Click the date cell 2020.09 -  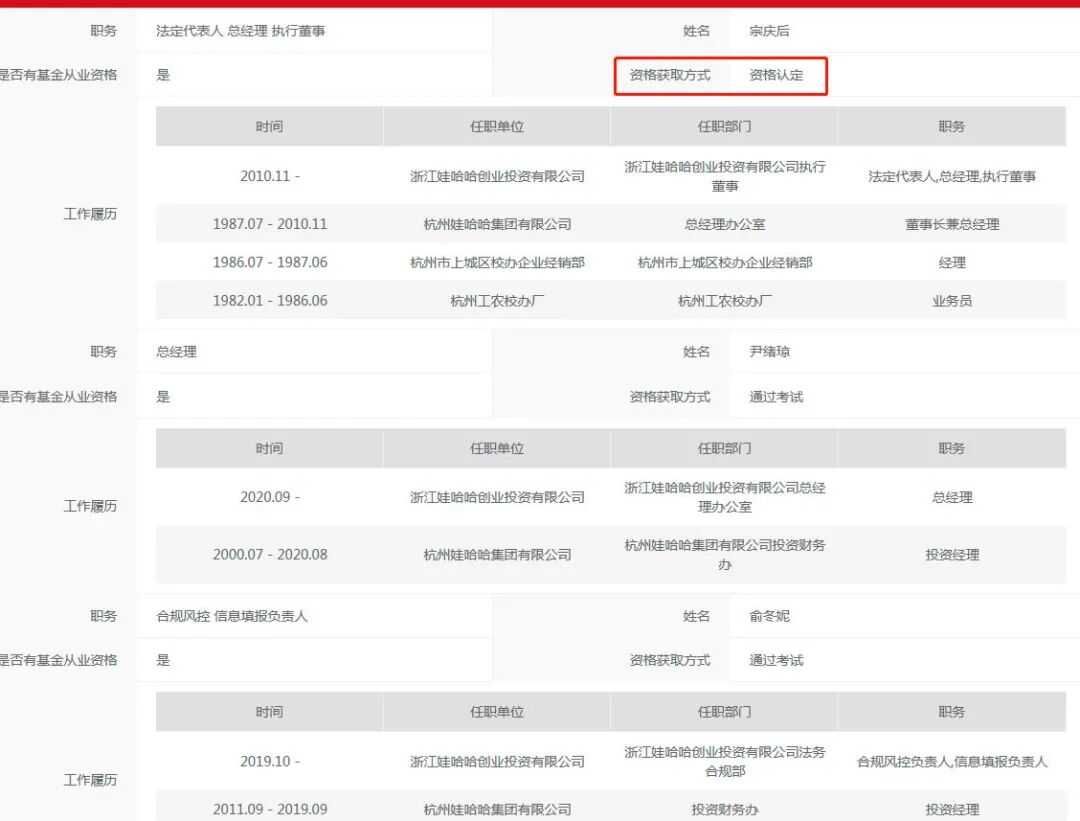click(x=269, y=497)
